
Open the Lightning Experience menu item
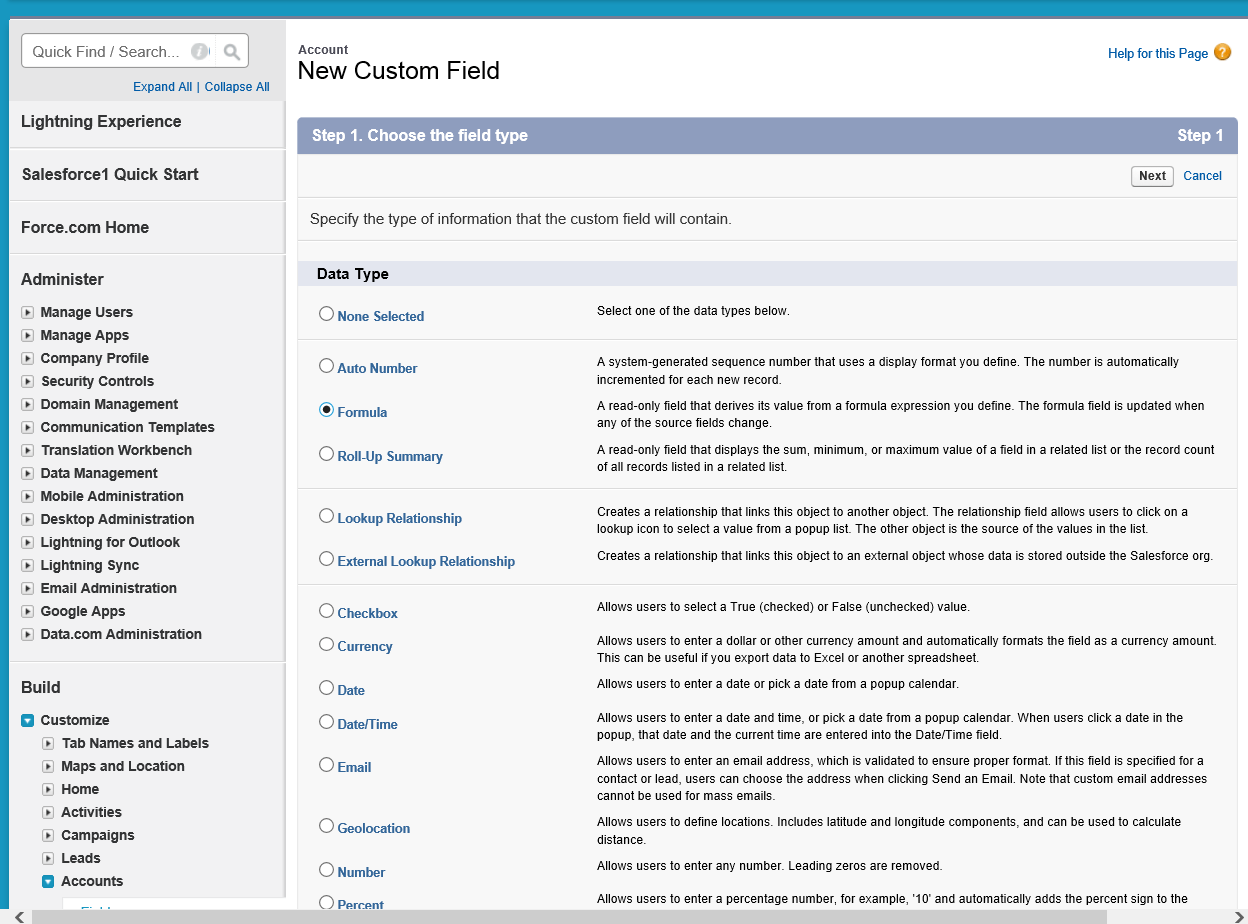click(x=101, y=121)
